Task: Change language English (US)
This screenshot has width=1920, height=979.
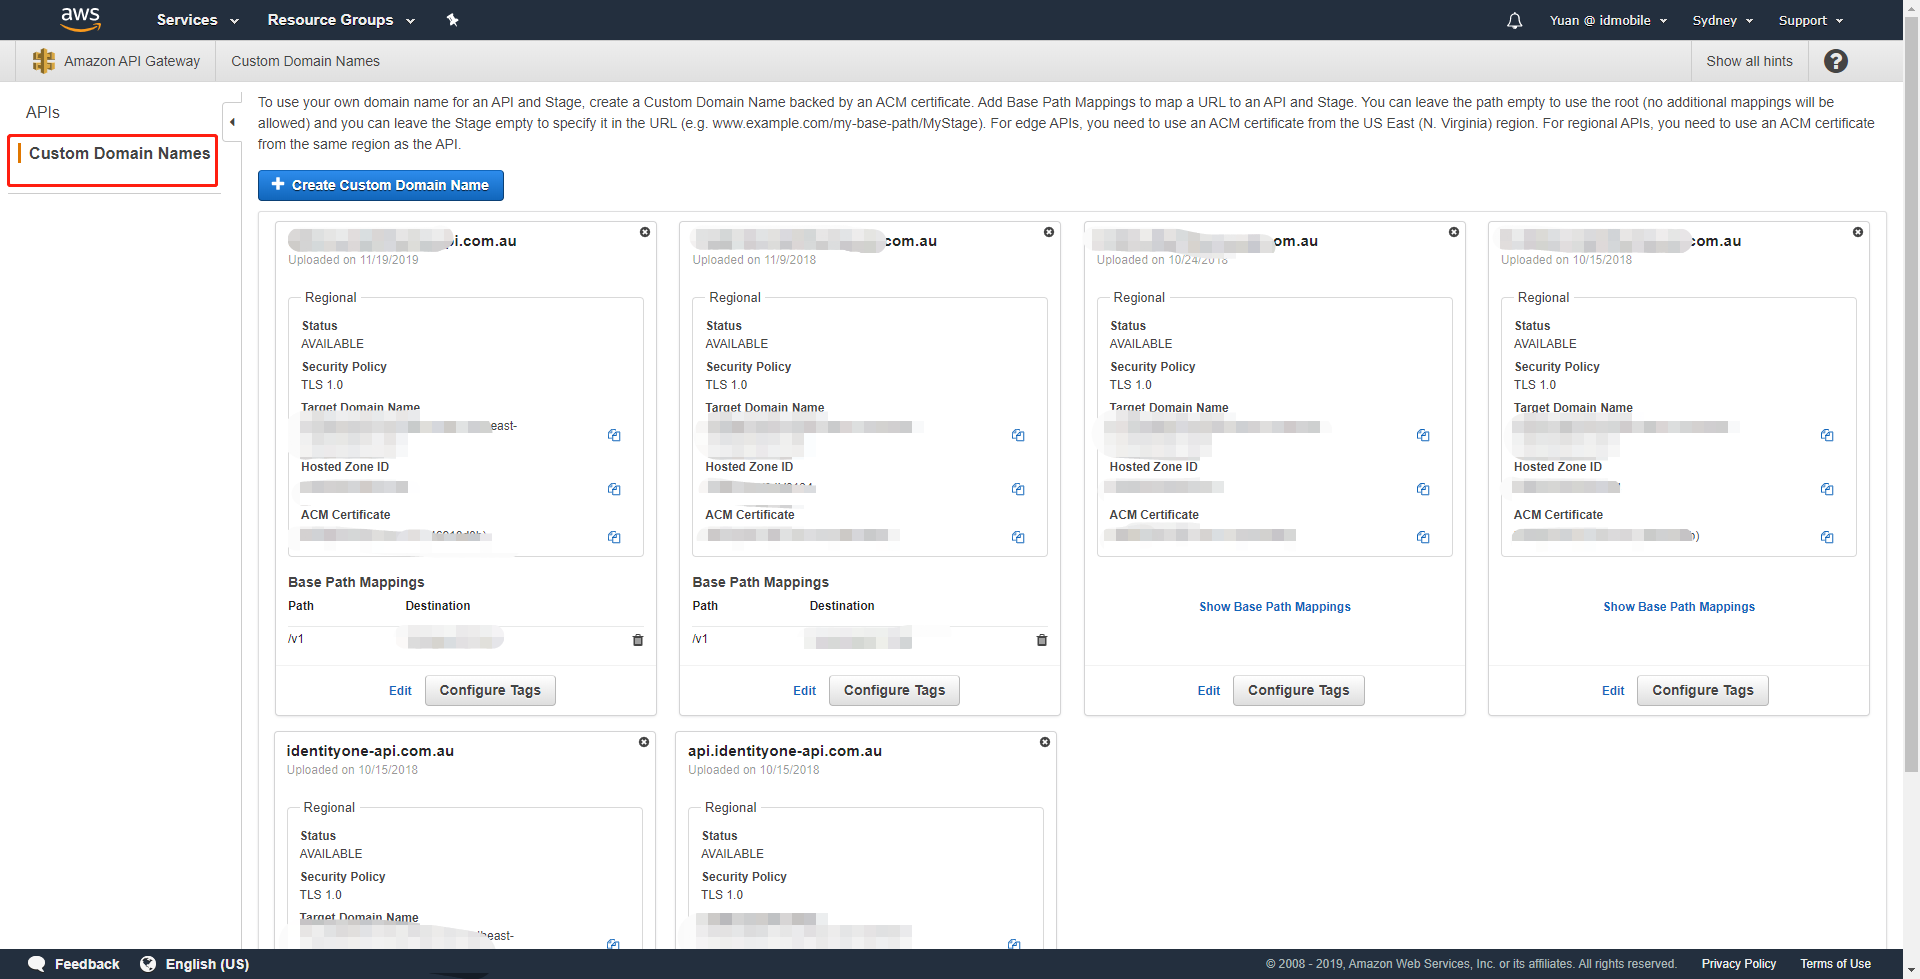Action: pos(195,964)
